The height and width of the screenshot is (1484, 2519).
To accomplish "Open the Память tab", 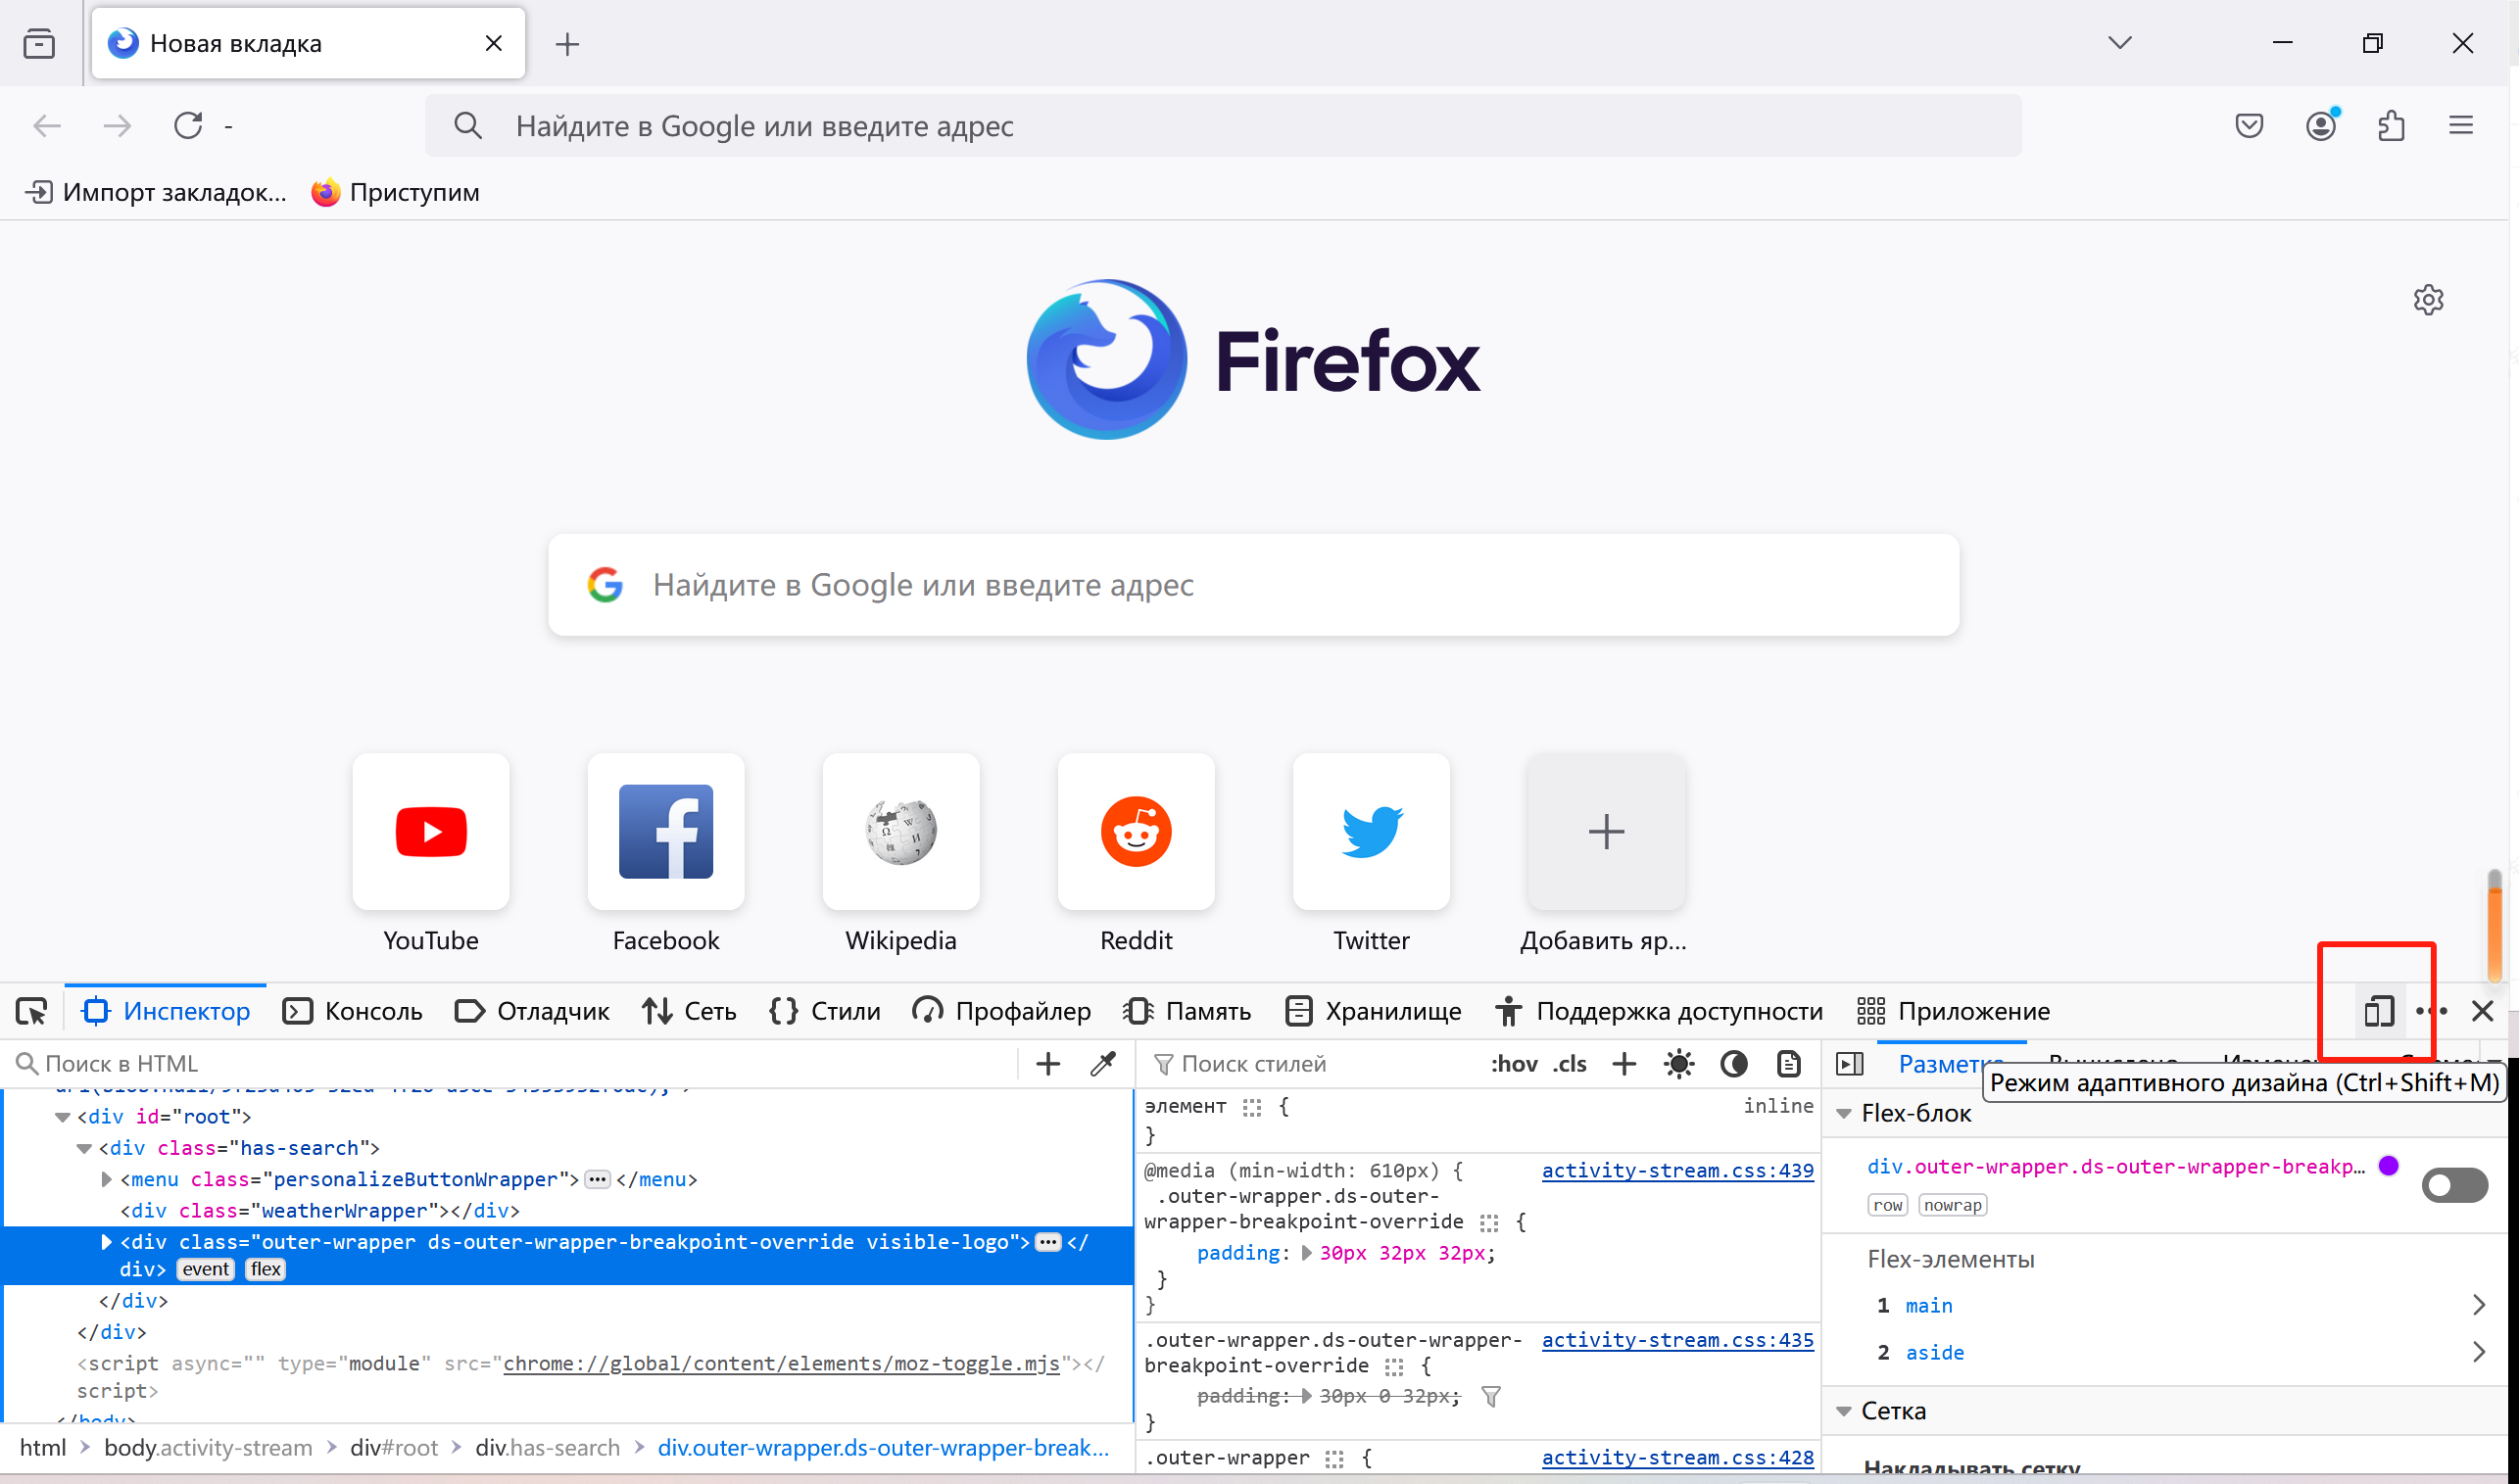I will coord(1187,1011).
